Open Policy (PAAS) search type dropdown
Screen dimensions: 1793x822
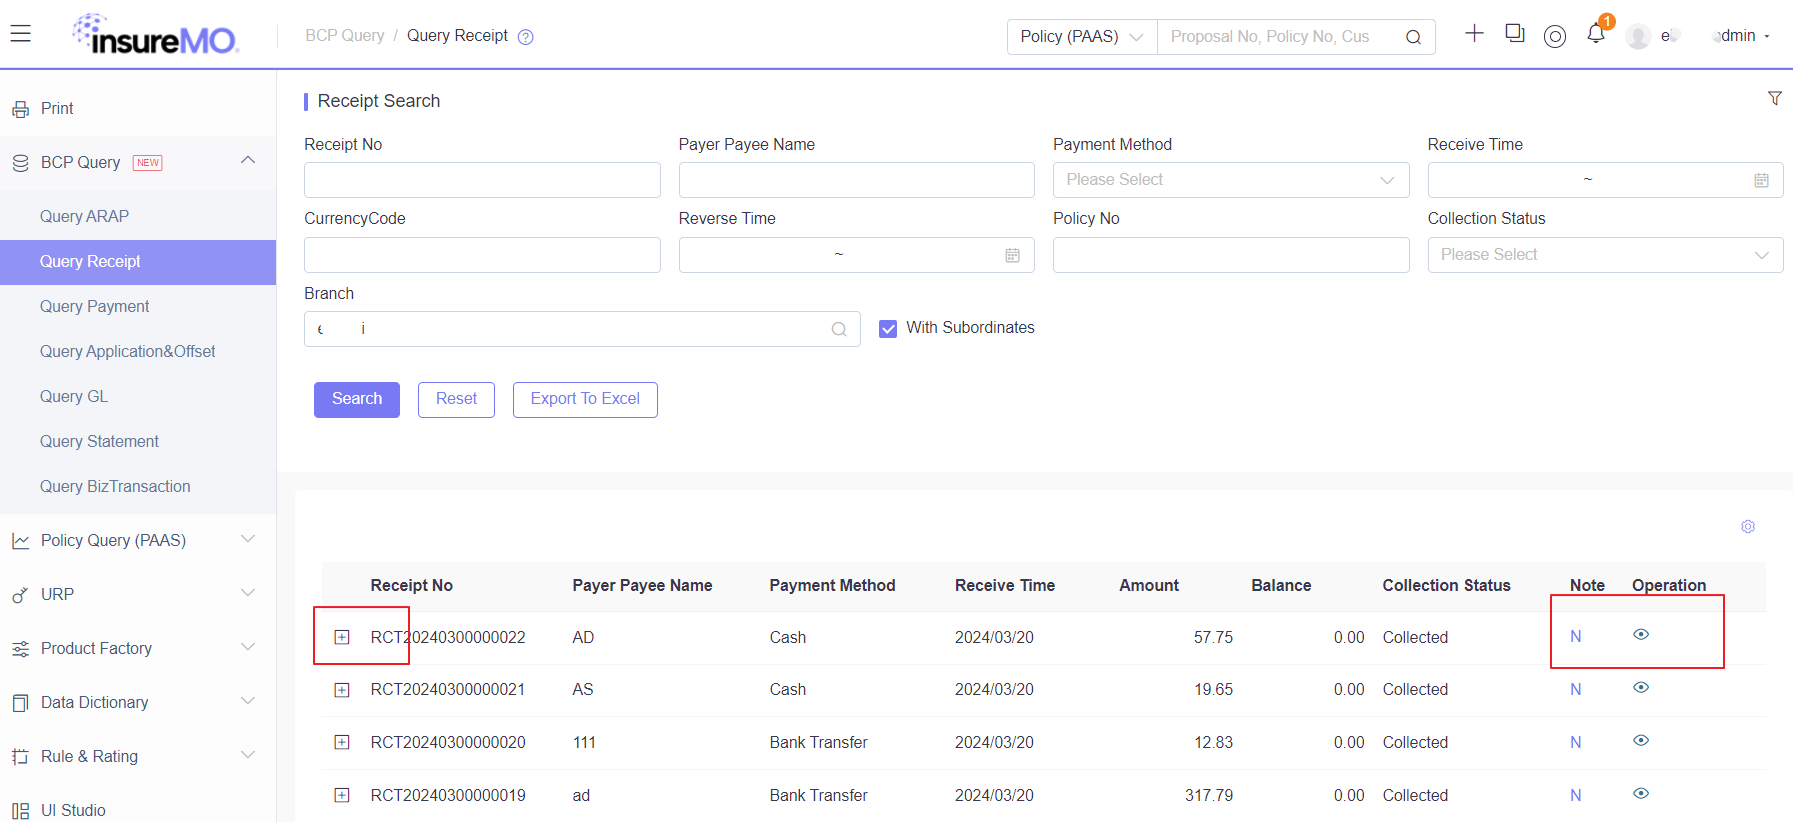[1081, 37]
